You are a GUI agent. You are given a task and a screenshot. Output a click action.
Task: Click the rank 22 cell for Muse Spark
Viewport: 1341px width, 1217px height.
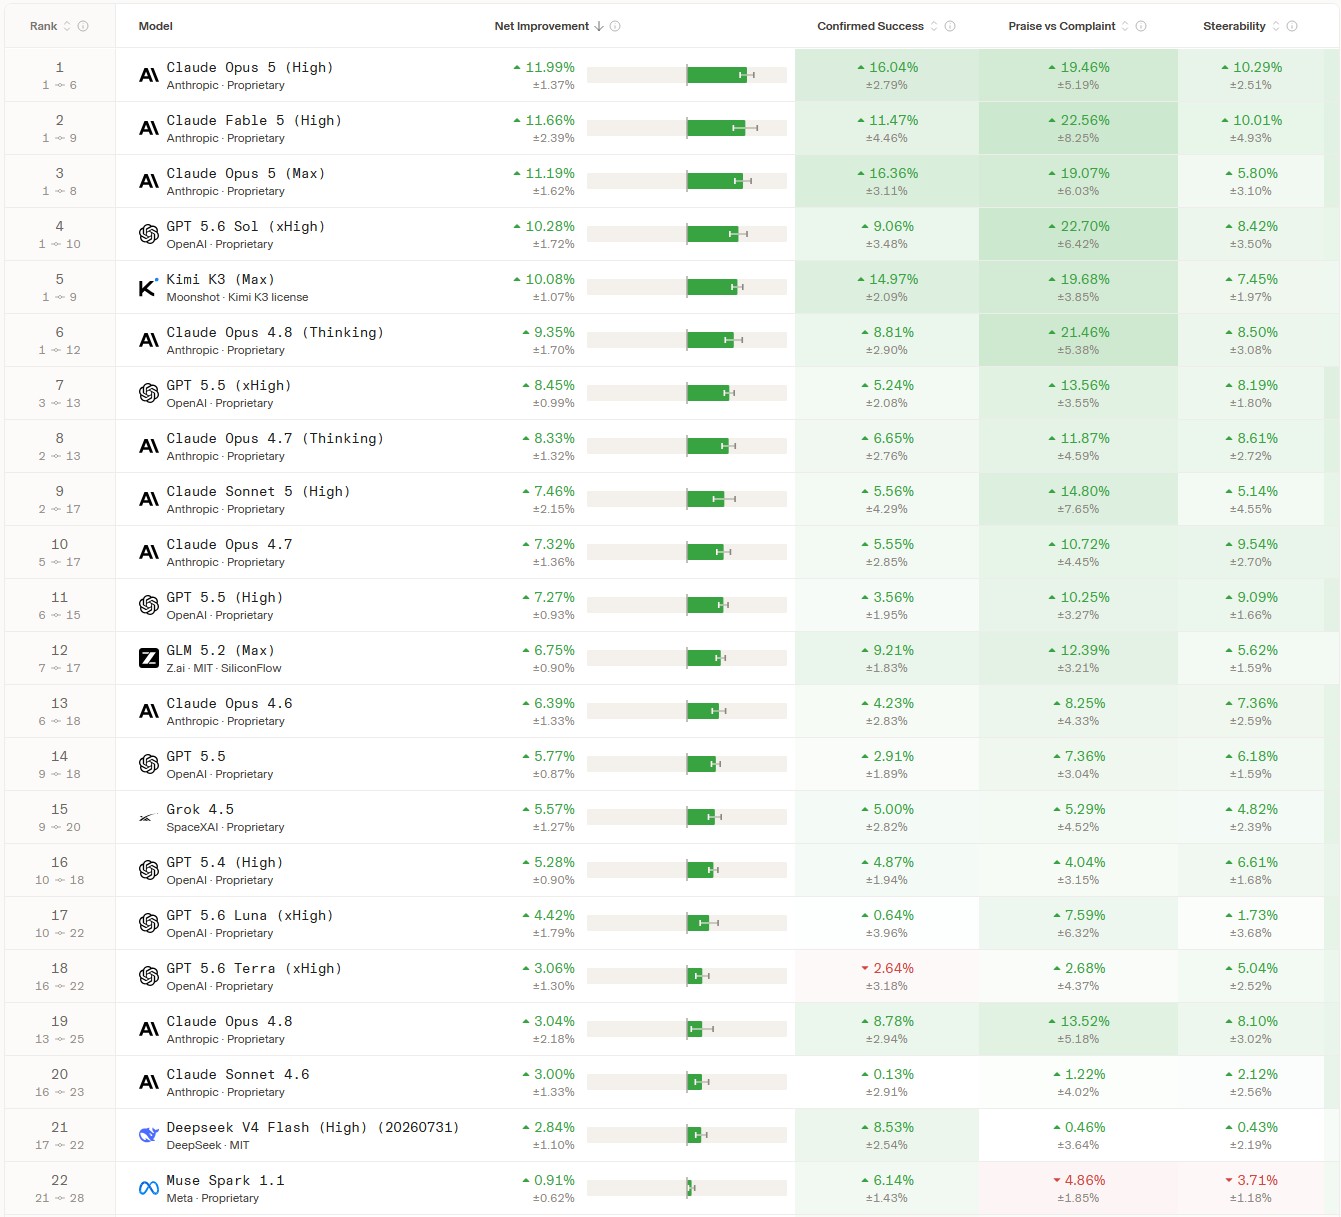pyautogui.click(x=60, y=1188)
